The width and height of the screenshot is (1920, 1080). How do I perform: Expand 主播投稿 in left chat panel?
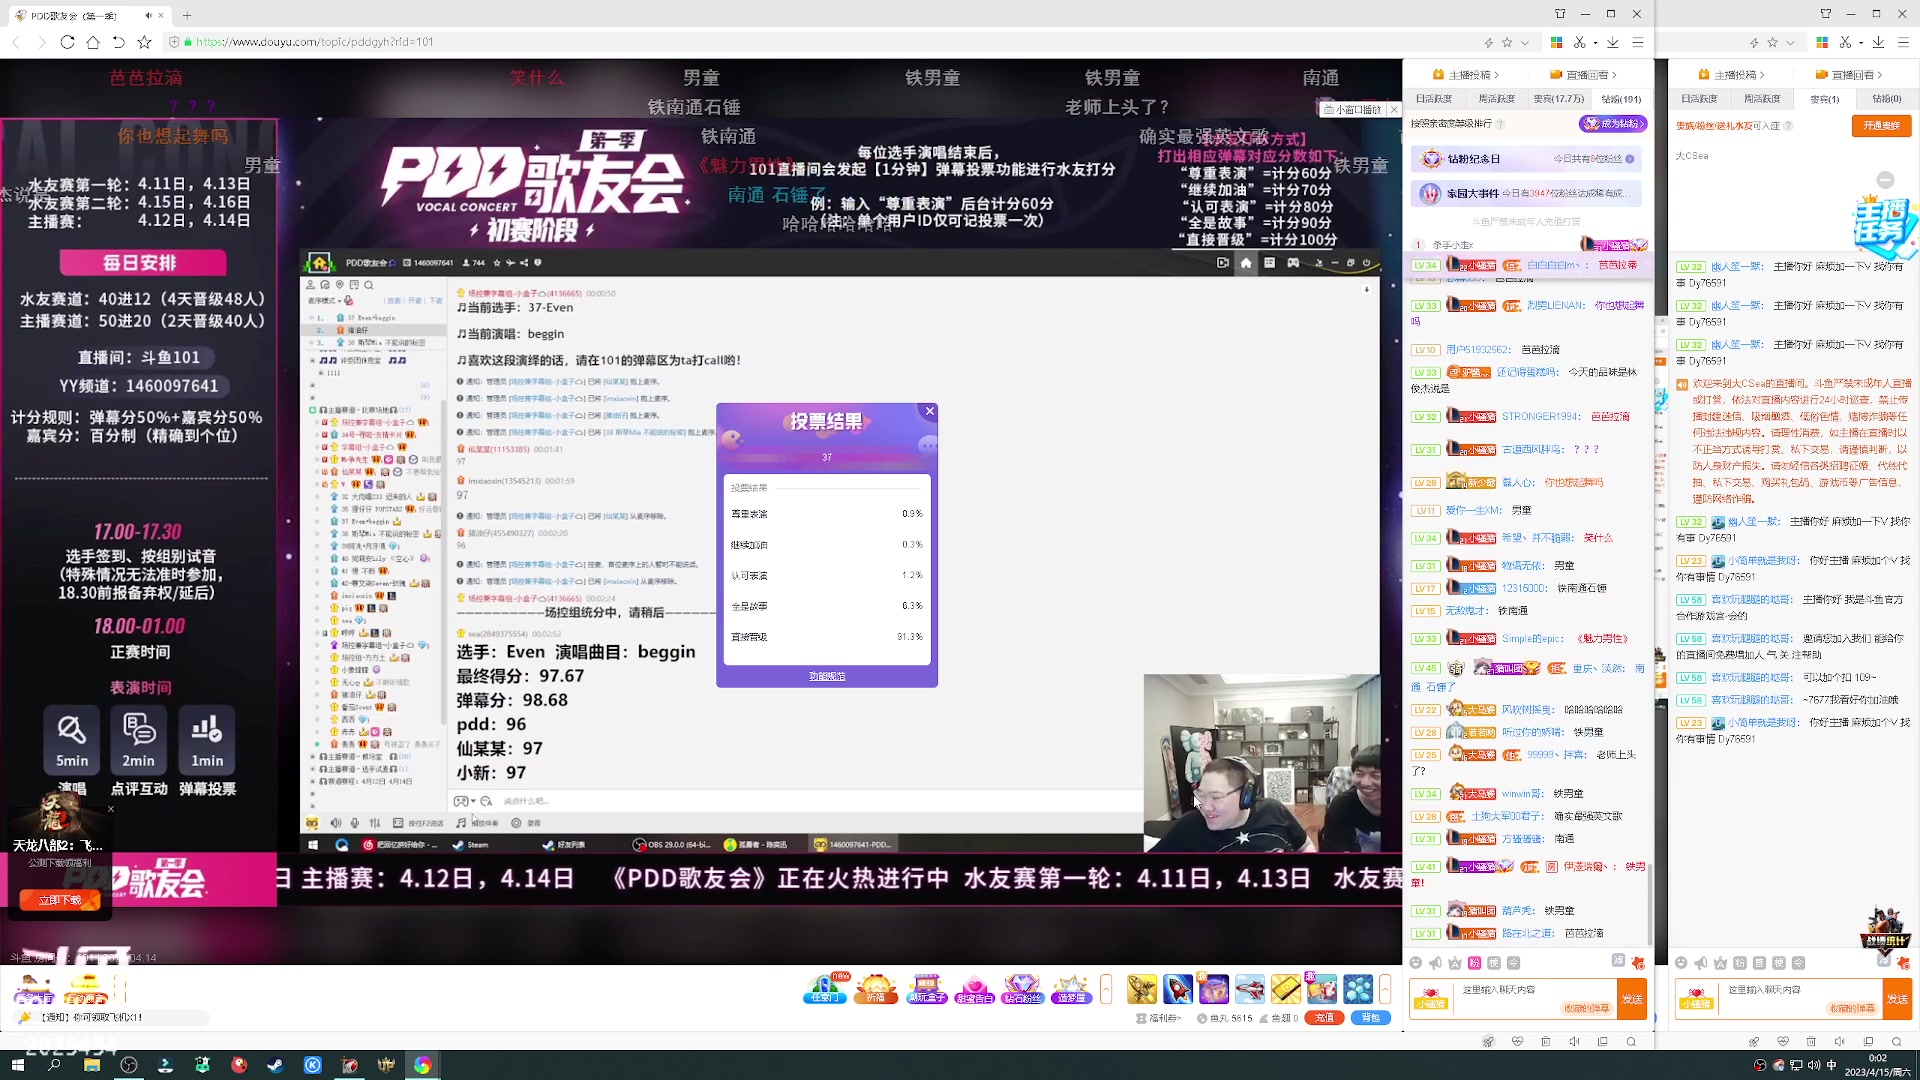point(1466,75)
